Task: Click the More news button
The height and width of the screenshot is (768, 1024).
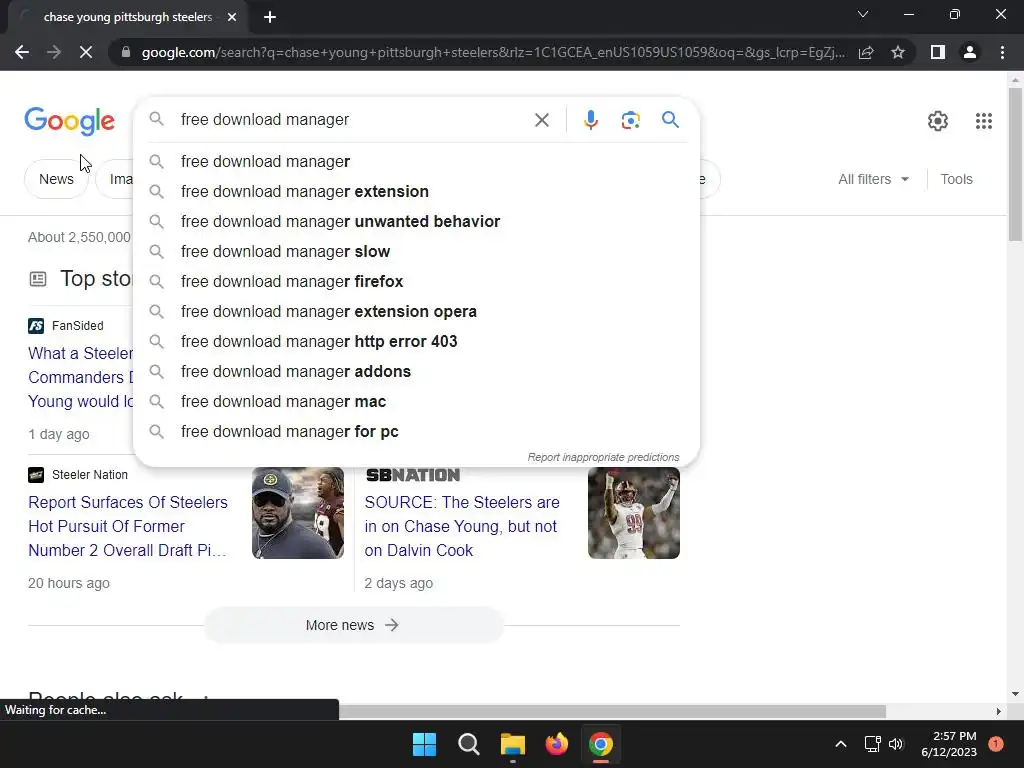Action: click(x=353, y=625)
